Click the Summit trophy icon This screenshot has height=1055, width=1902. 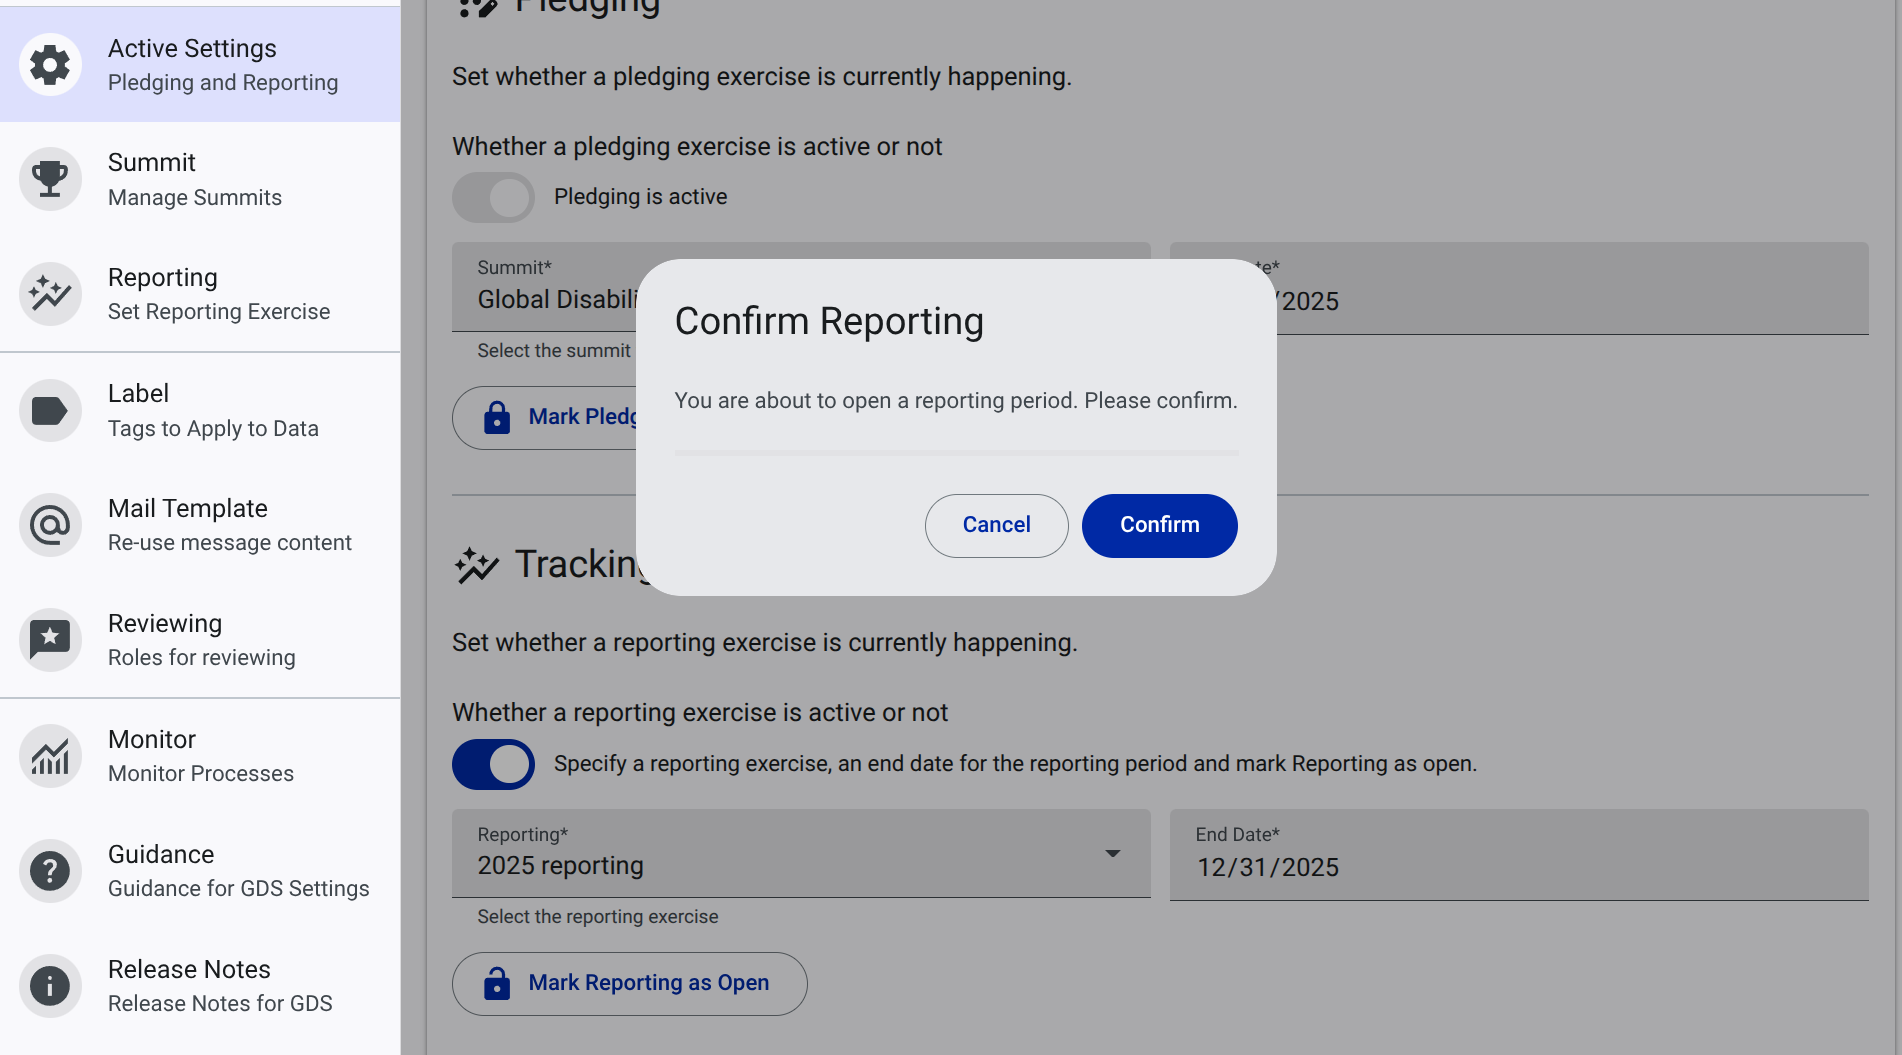50,179
